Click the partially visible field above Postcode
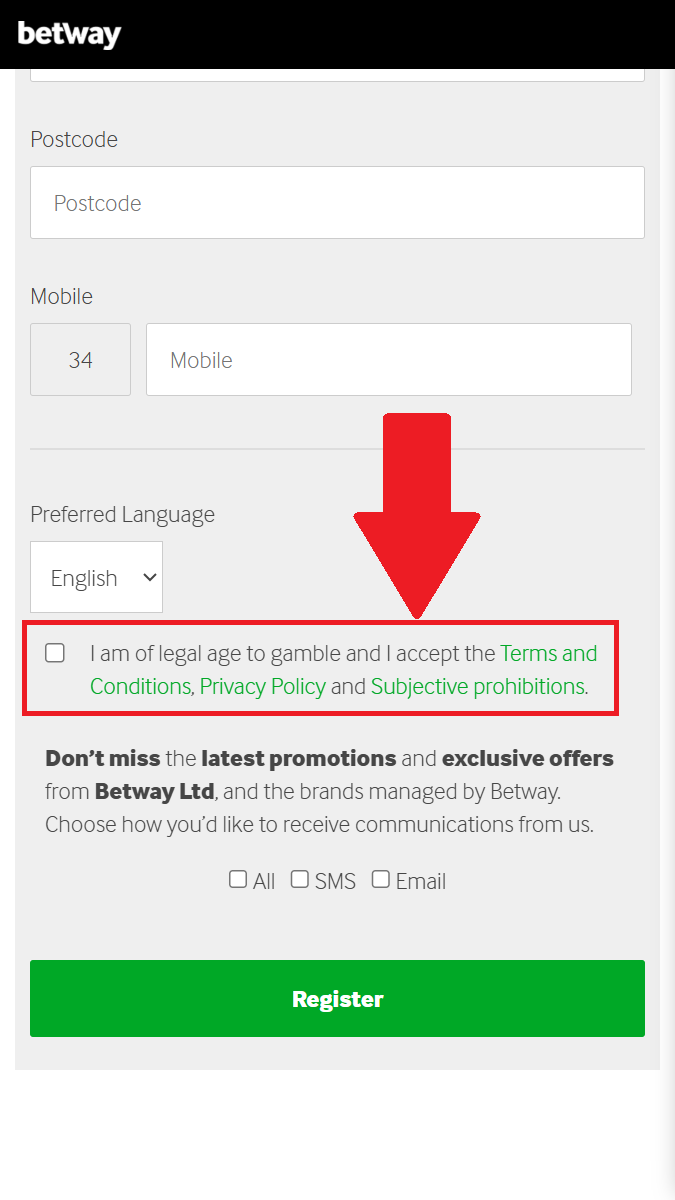 click(337, 74)
